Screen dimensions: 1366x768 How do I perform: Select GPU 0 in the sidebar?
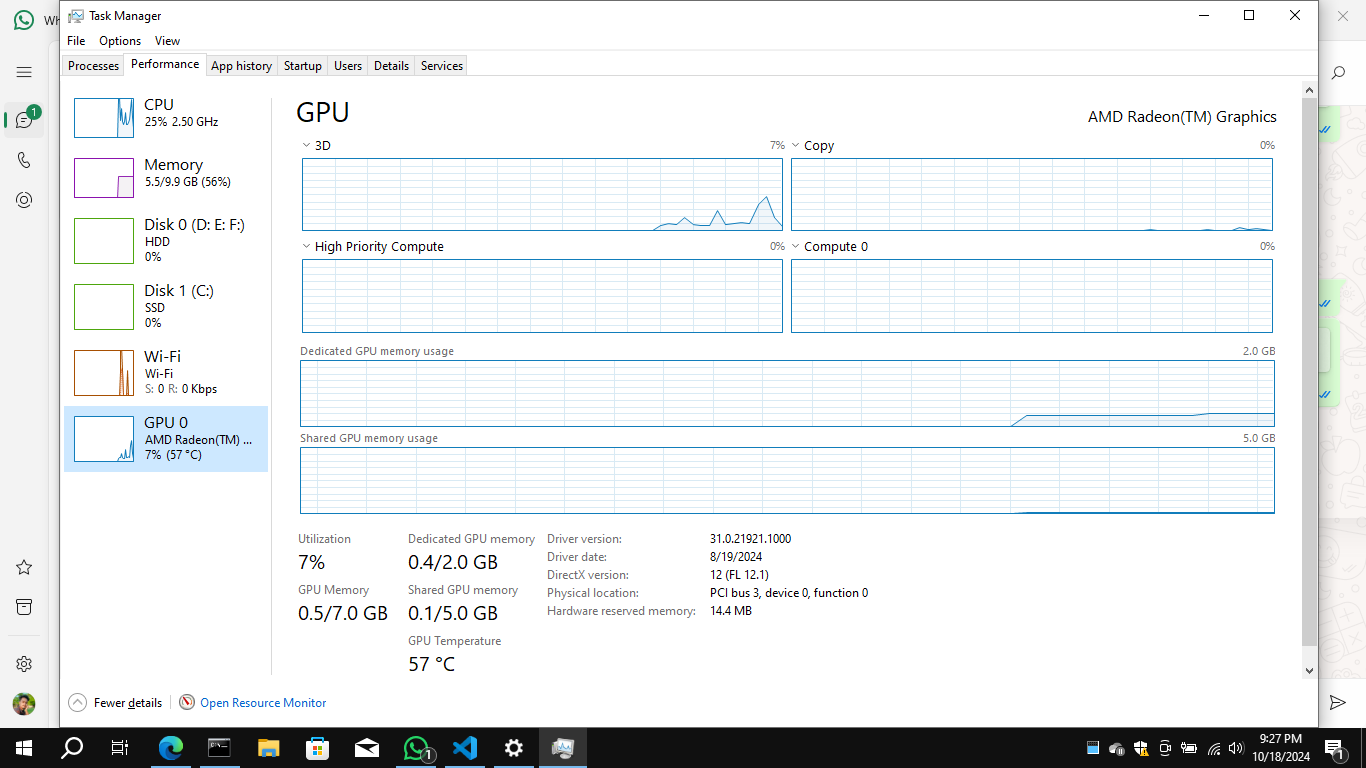[x=166, y=439]
